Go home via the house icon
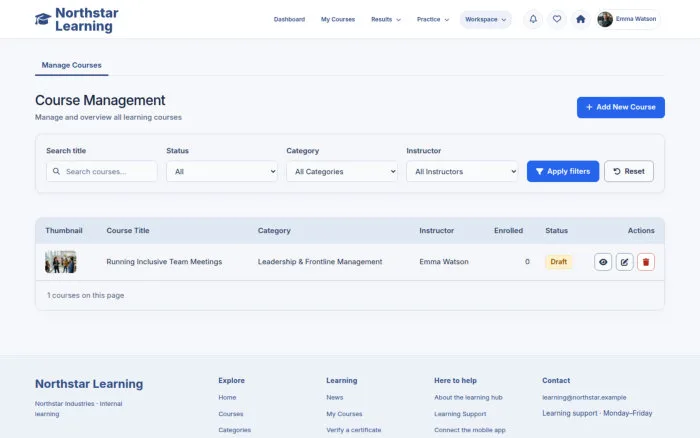Image resolution: width=700 pixels, height=438 pixels. coord(580,19)
